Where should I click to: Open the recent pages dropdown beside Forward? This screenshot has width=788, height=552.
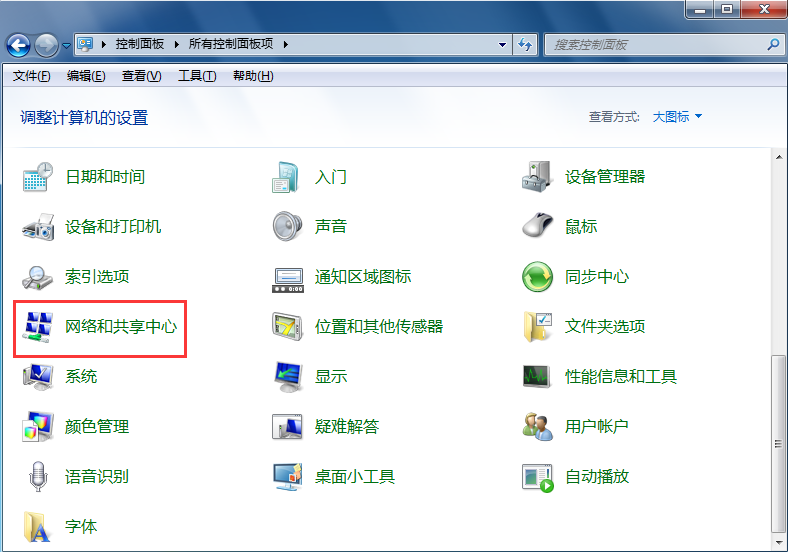coord(67,45)
